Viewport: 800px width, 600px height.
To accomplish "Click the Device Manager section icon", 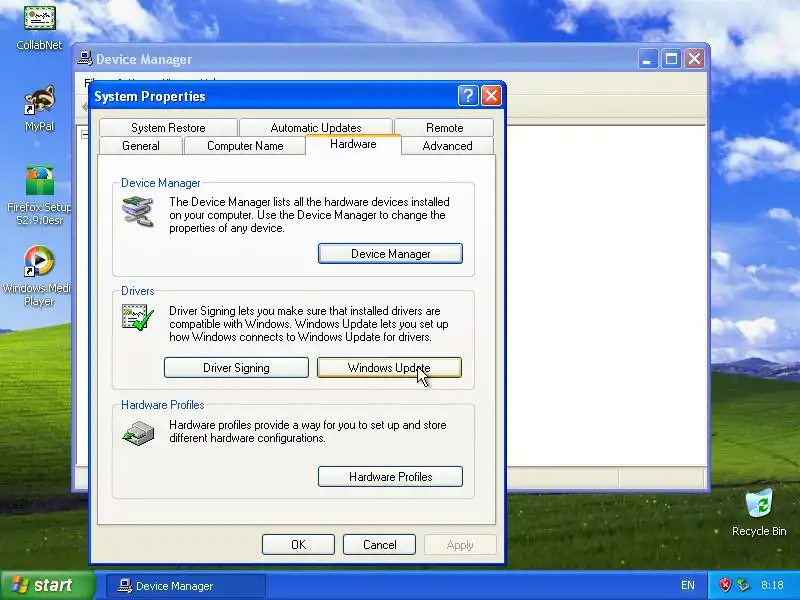I will tap(138, 212).
